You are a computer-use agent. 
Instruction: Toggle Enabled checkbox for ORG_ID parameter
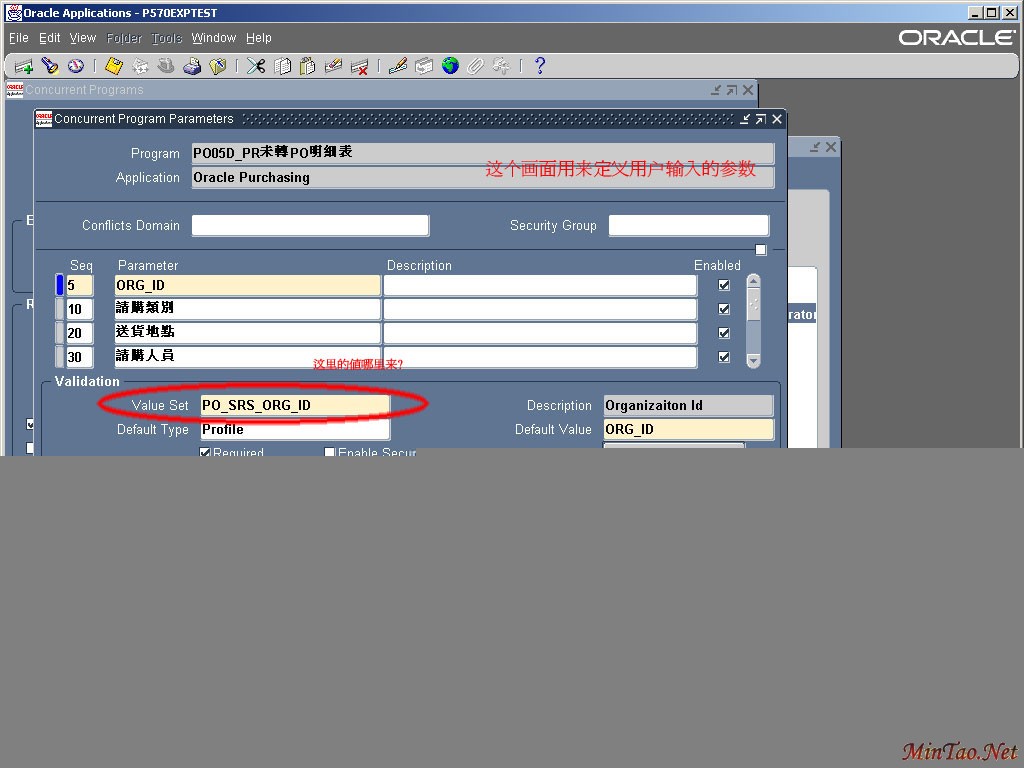[x=724, y=285]
